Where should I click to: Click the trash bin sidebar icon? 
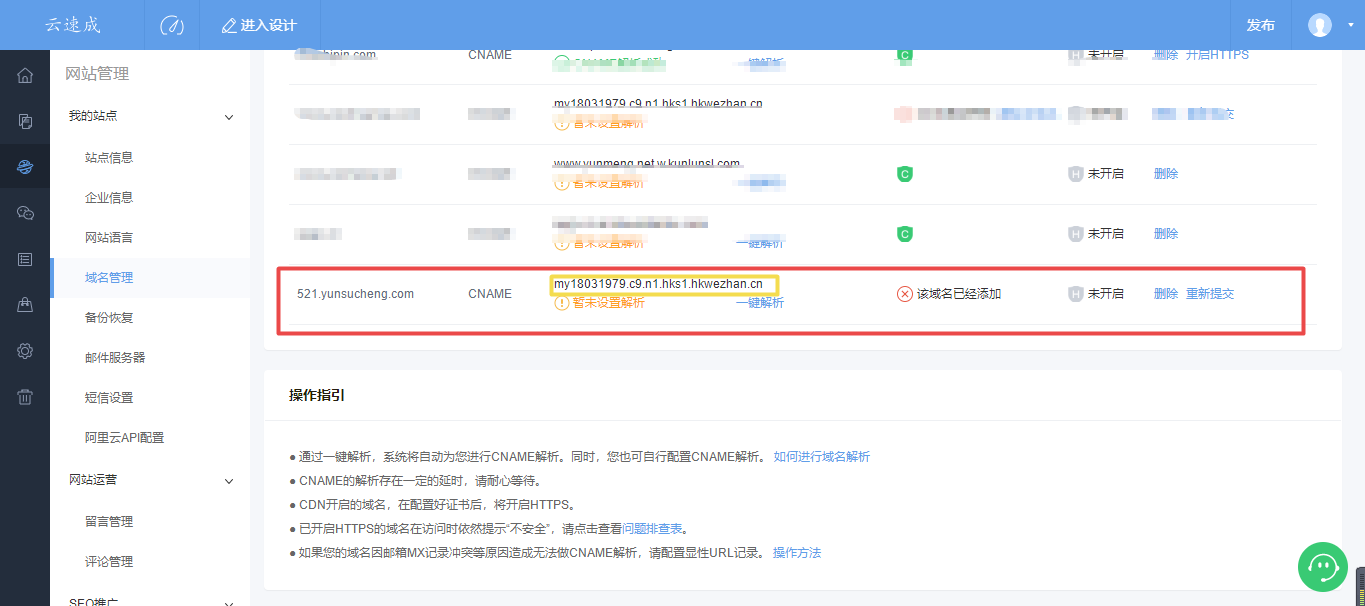(x=25, y=397)
